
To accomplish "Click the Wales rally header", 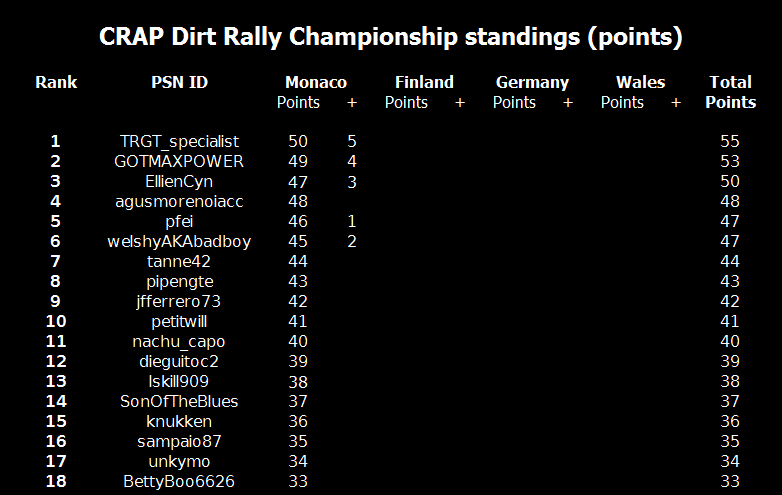I will tap(640, 82).
